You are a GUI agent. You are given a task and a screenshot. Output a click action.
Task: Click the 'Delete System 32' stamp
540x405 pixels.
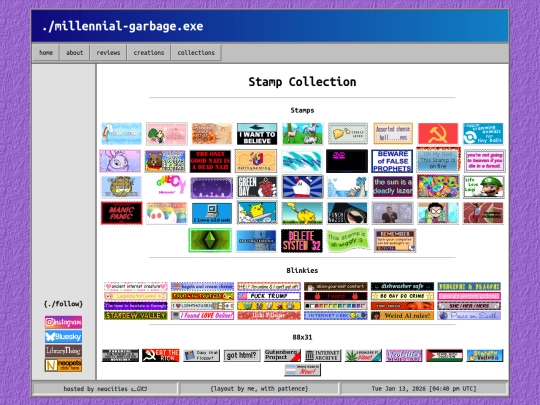pos(302,241)
